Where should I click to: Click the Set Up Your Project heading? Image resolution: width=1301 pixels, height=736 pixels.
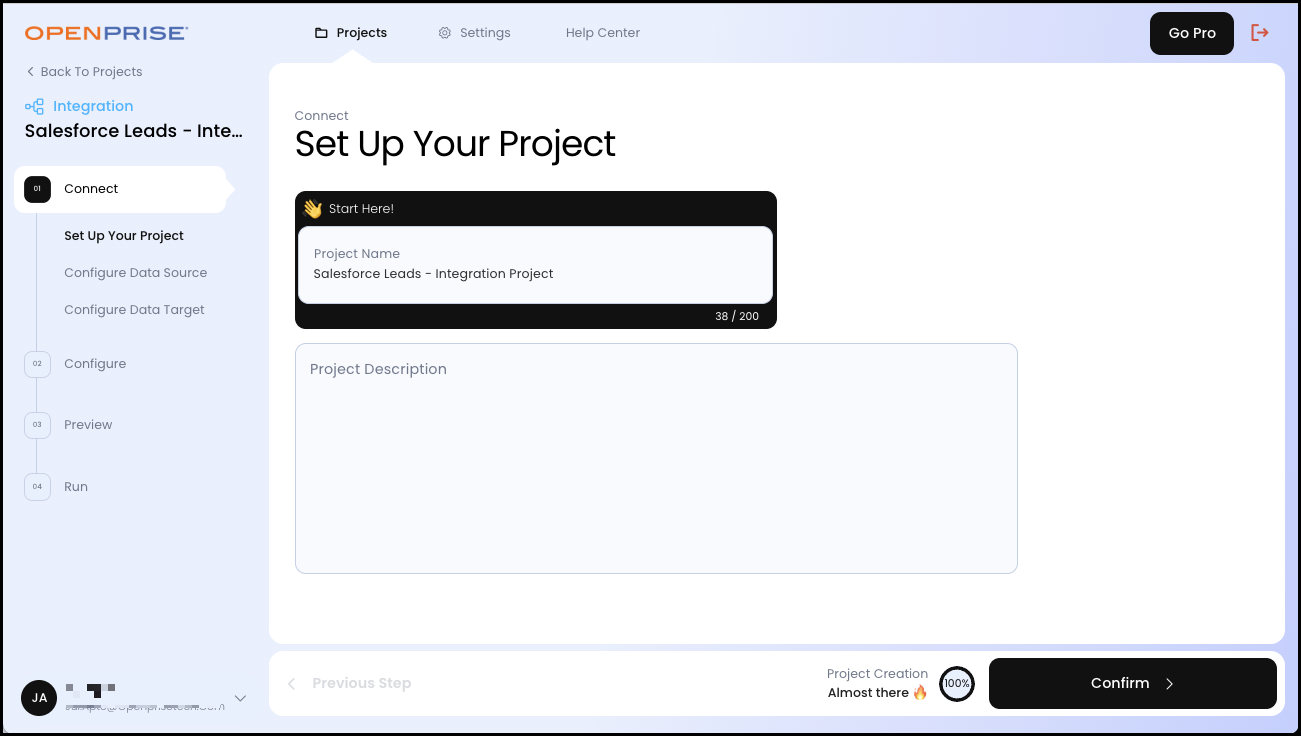[455, 145]
